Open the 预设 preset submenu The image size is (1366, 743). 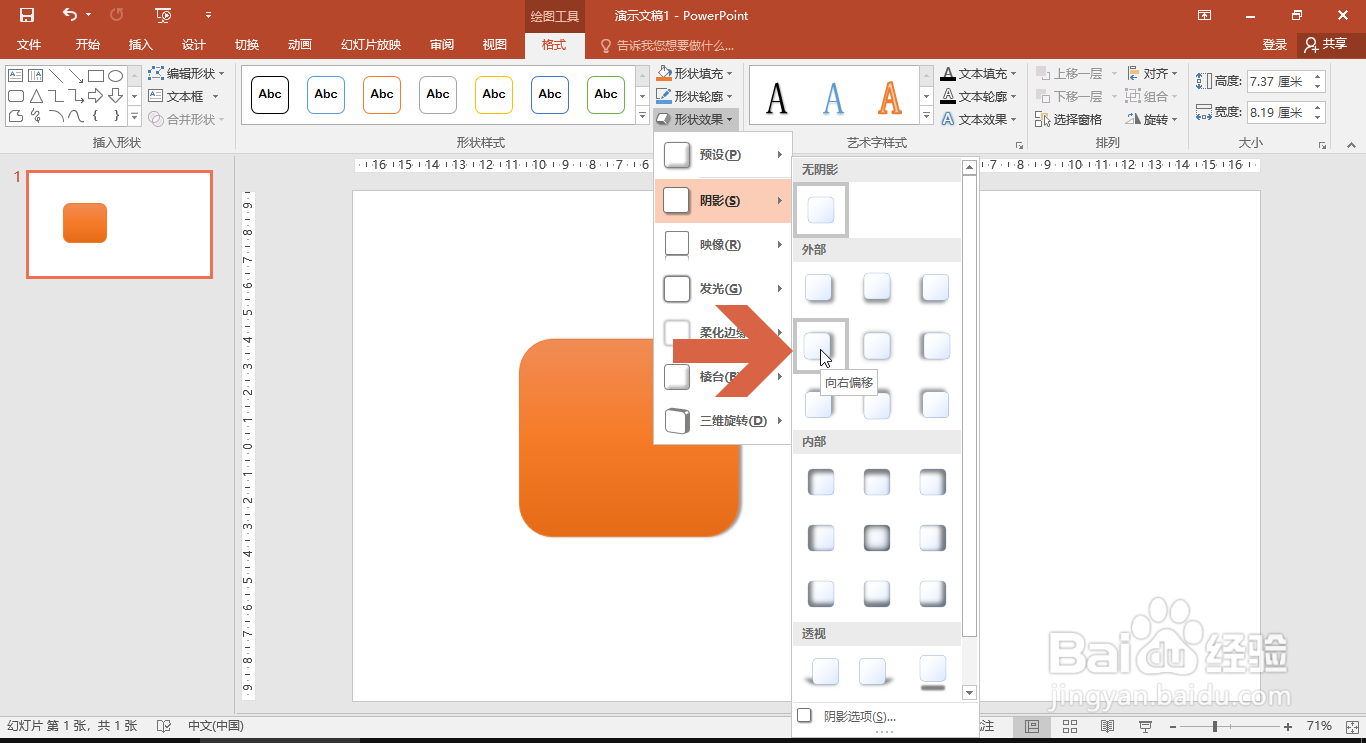tap(722, 155)
